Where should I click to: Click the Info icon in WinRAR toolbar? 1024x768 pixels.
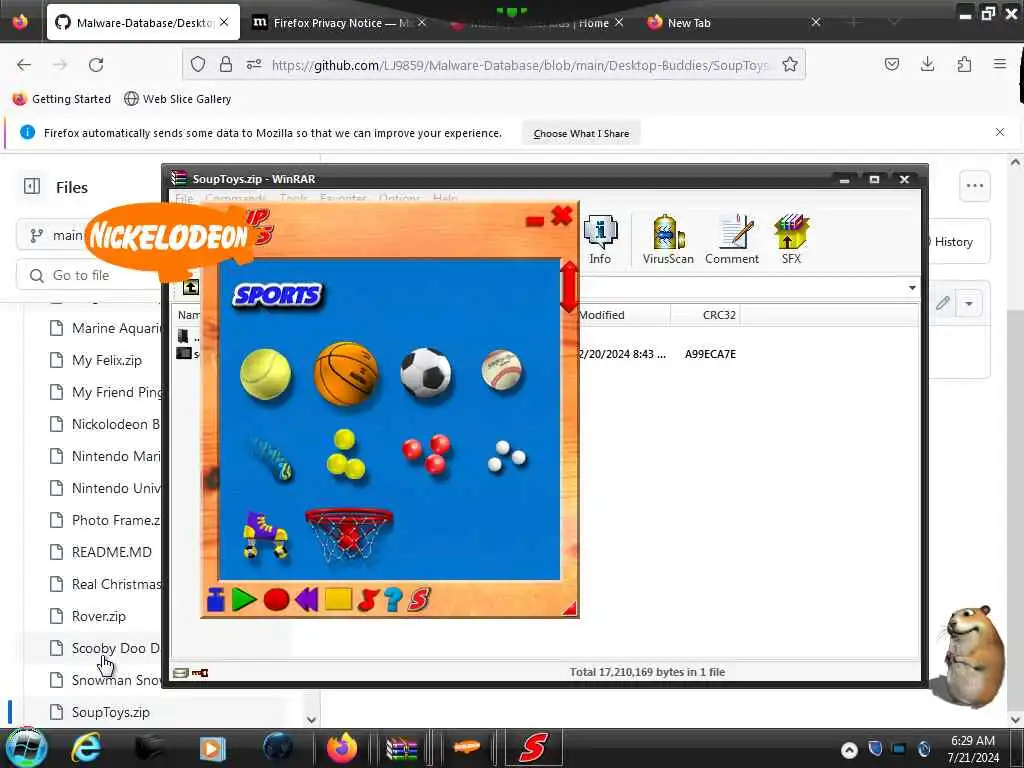[x=600, y=240]
